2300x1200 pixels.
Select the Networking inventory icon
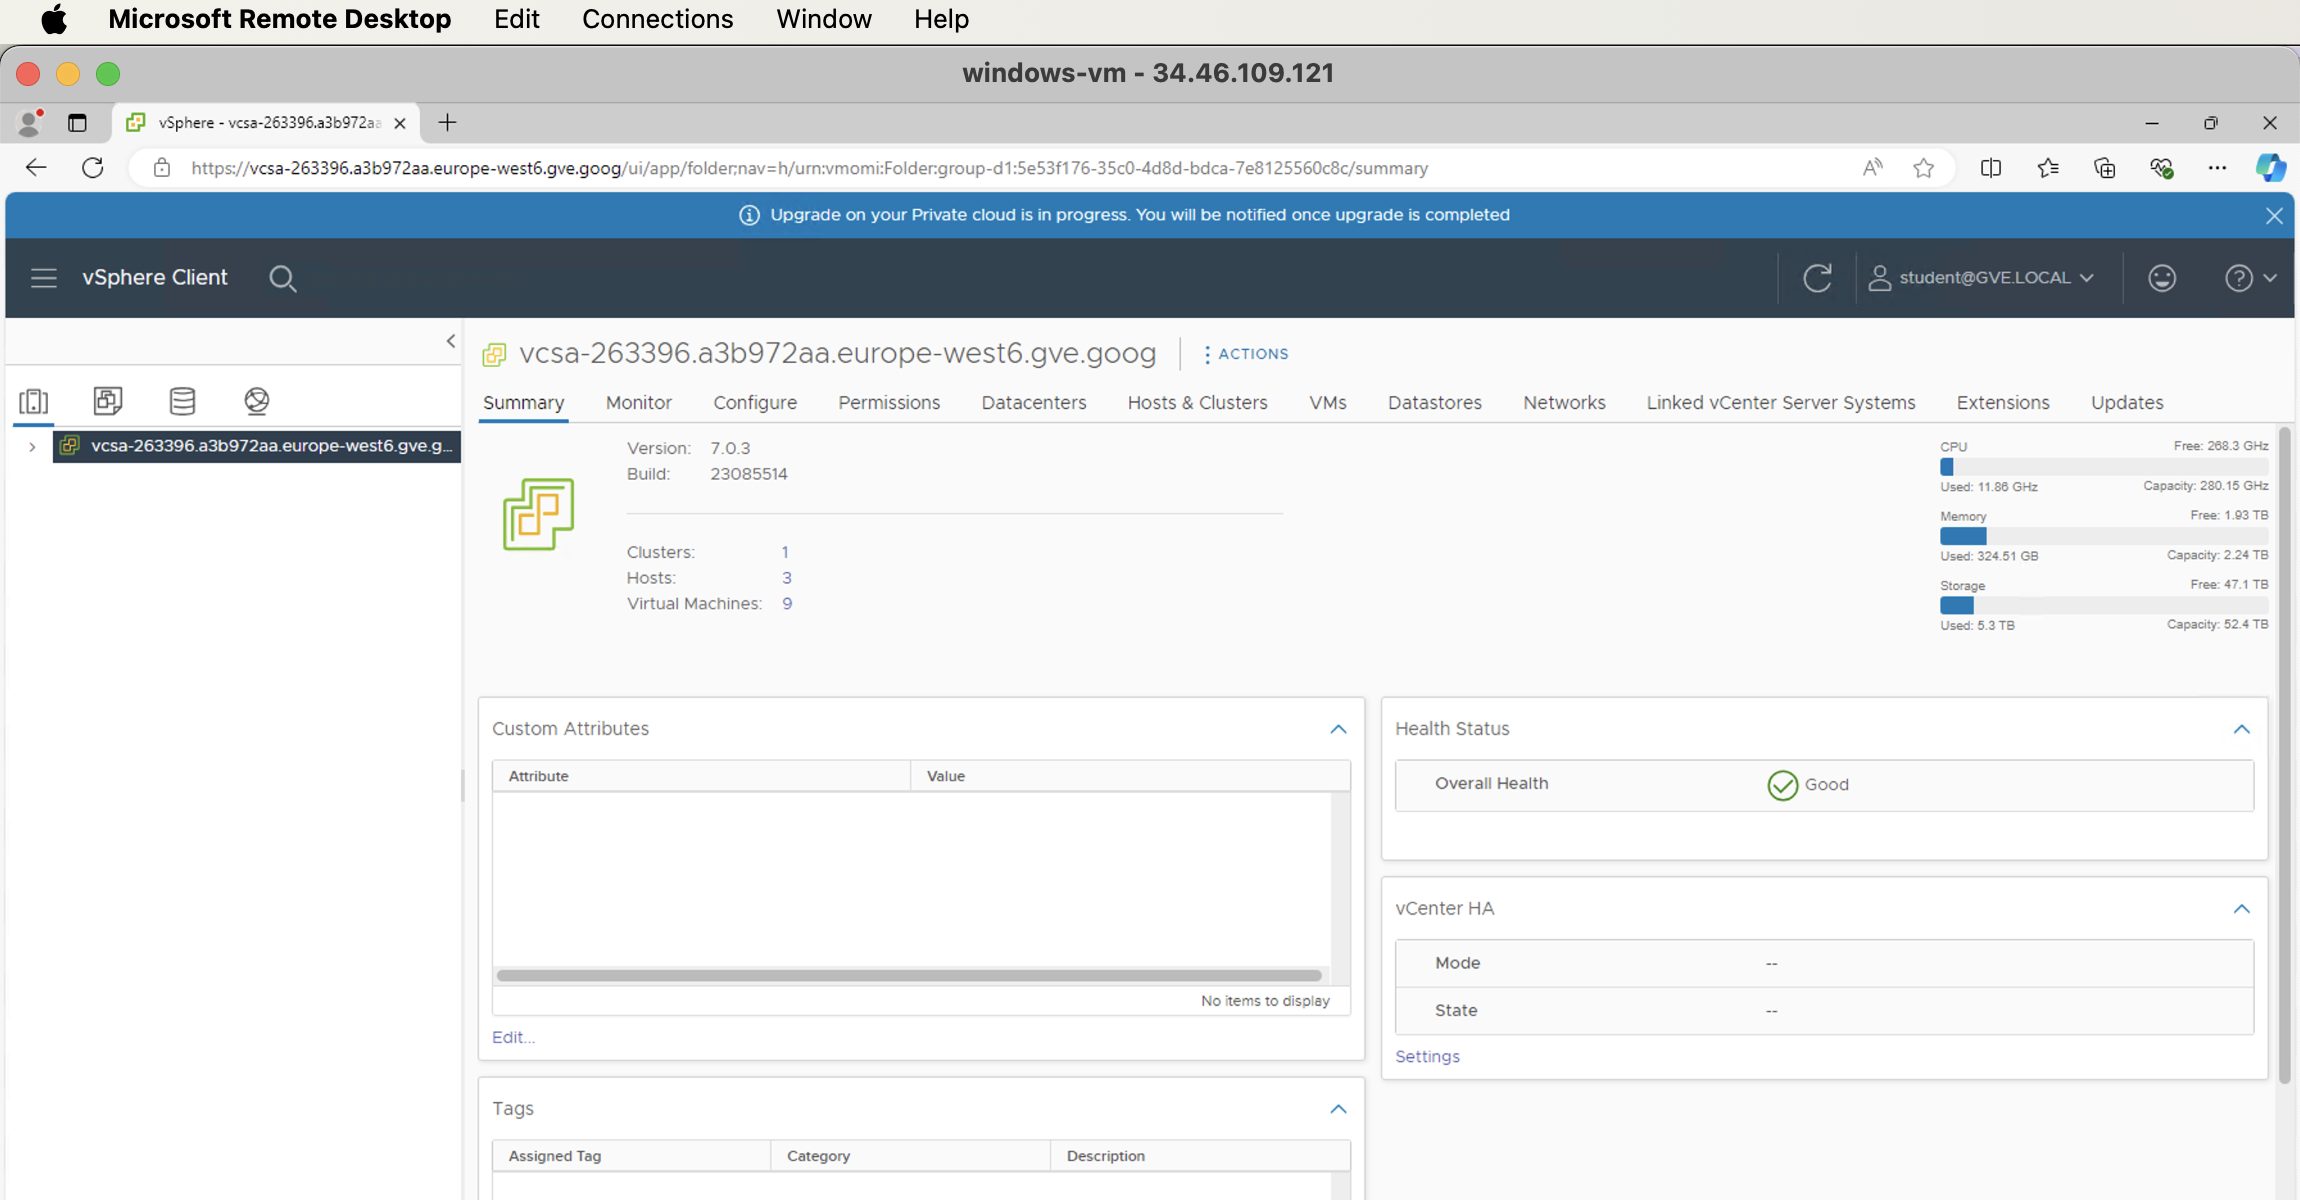pos(257,401)
